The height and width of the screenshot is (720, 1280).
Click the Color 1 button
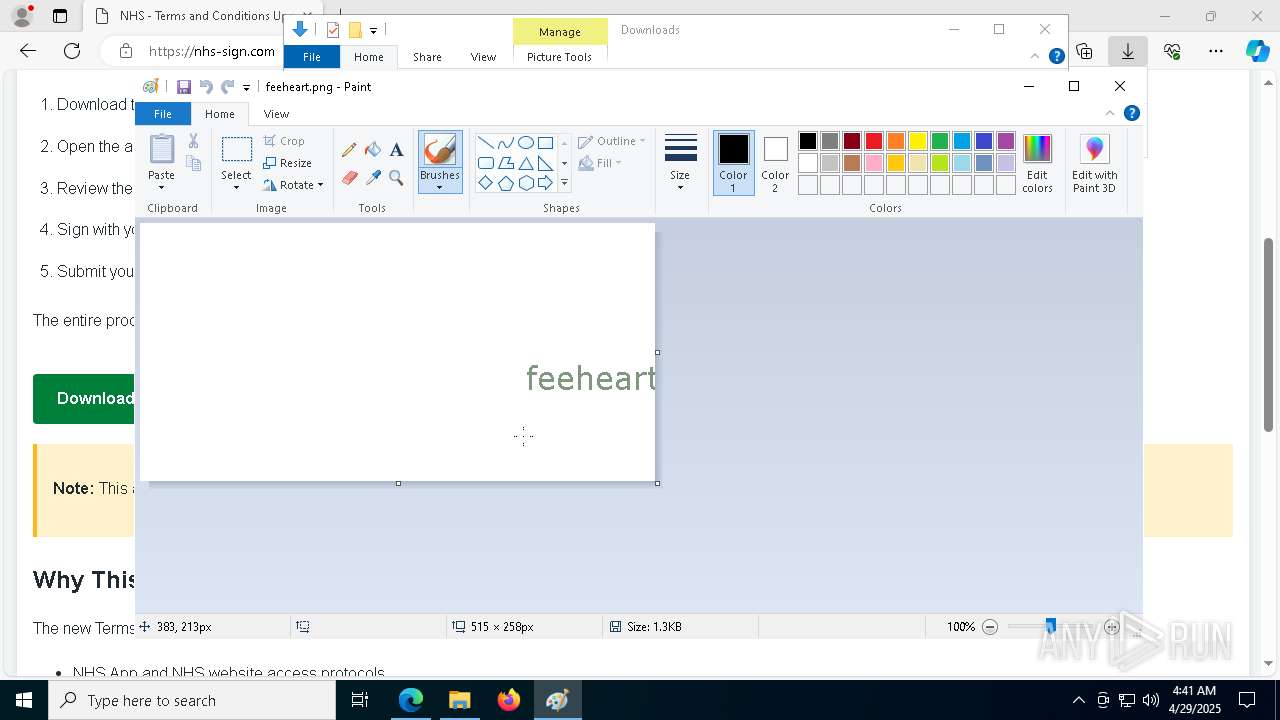click(733, 164)
